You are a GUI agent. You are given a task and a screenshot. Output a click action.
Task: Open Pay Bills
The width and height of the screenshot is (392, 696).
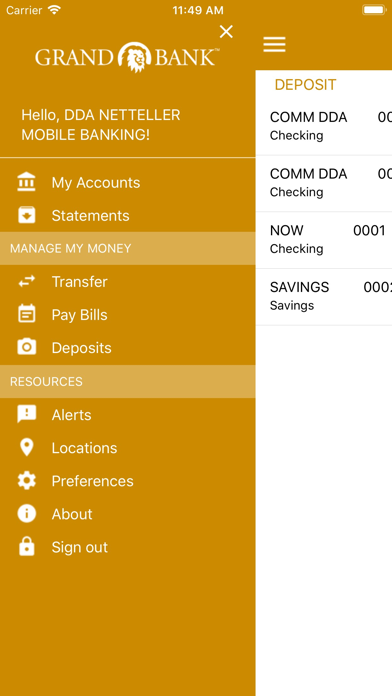(79, 315)
